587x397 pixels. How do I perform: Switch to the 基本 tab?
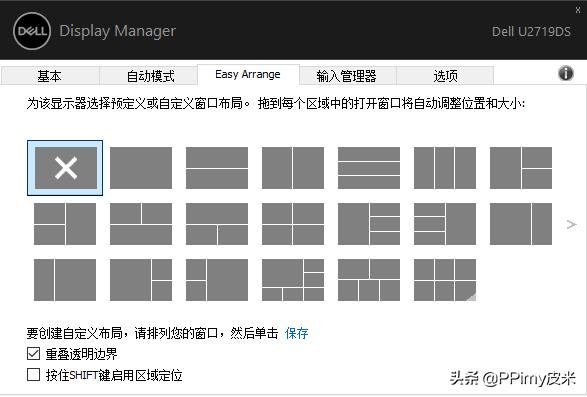(50, 76)
